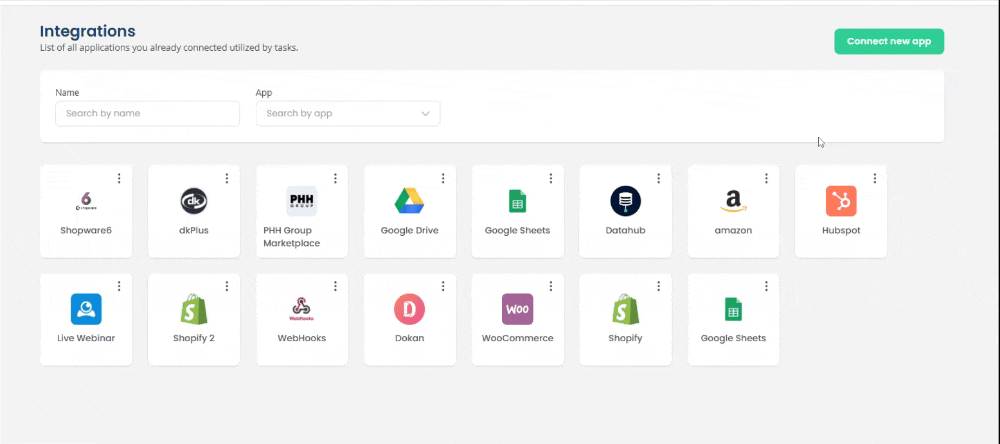Click the WebHooks logo icon
The height and width of the screenshot is (444, 1000).
302,309
